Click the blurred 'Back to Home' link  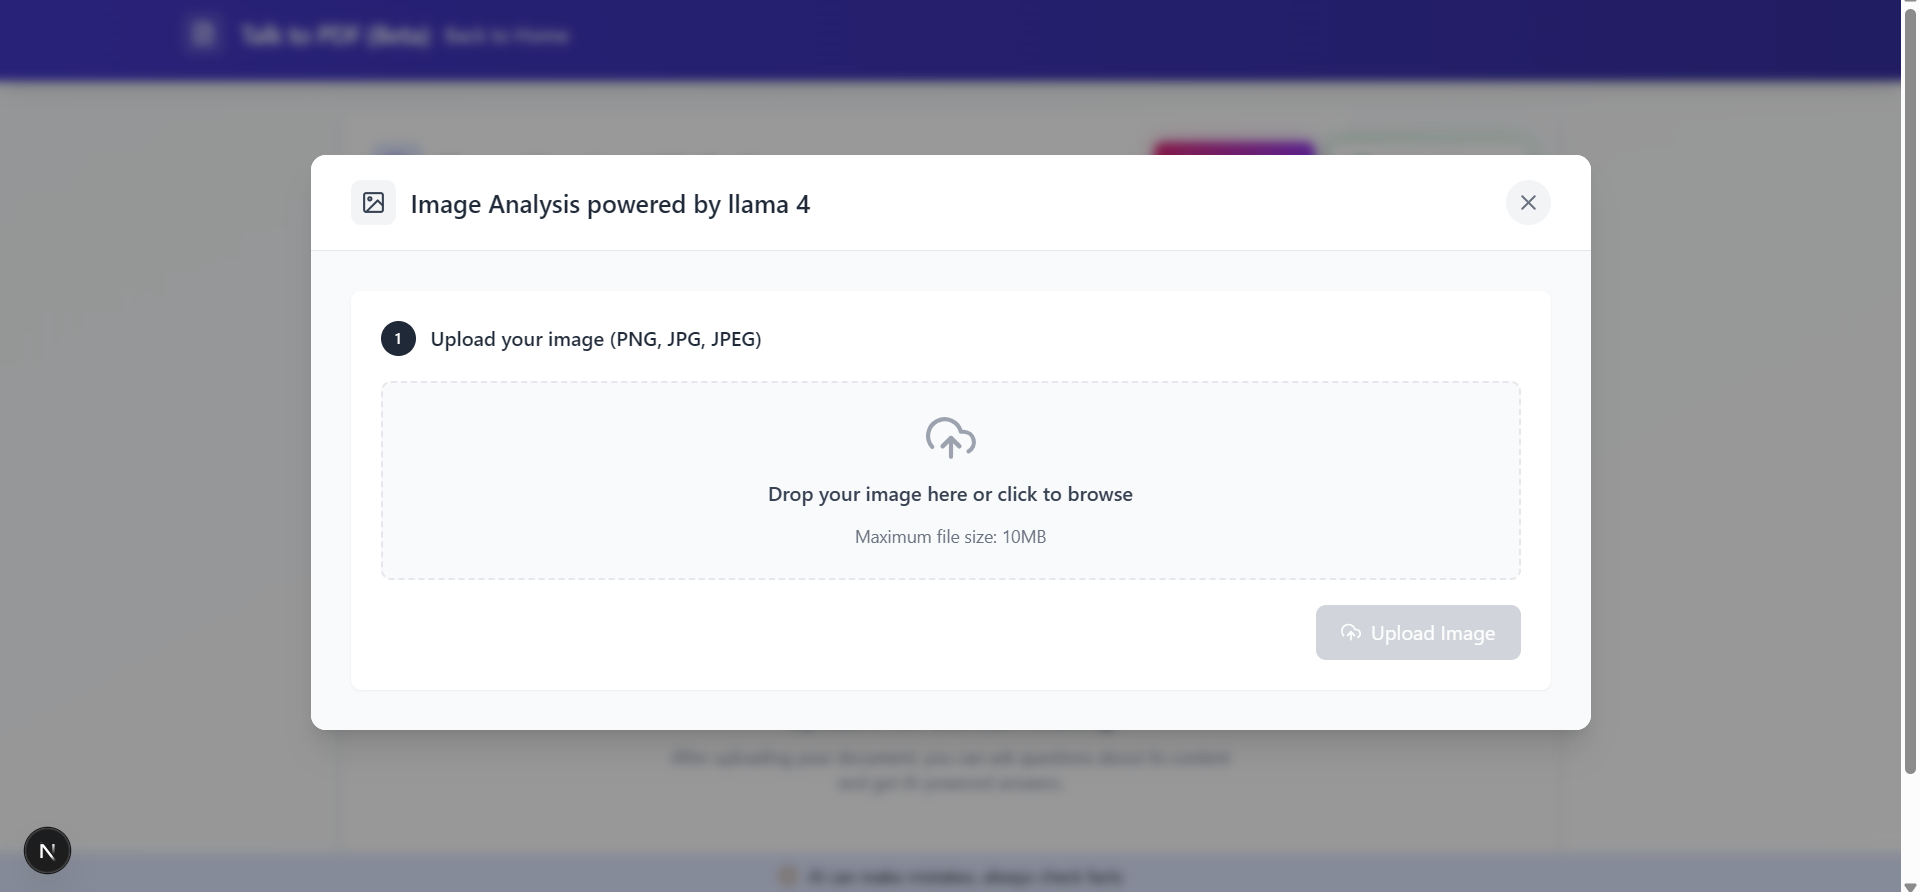(506, 36)
